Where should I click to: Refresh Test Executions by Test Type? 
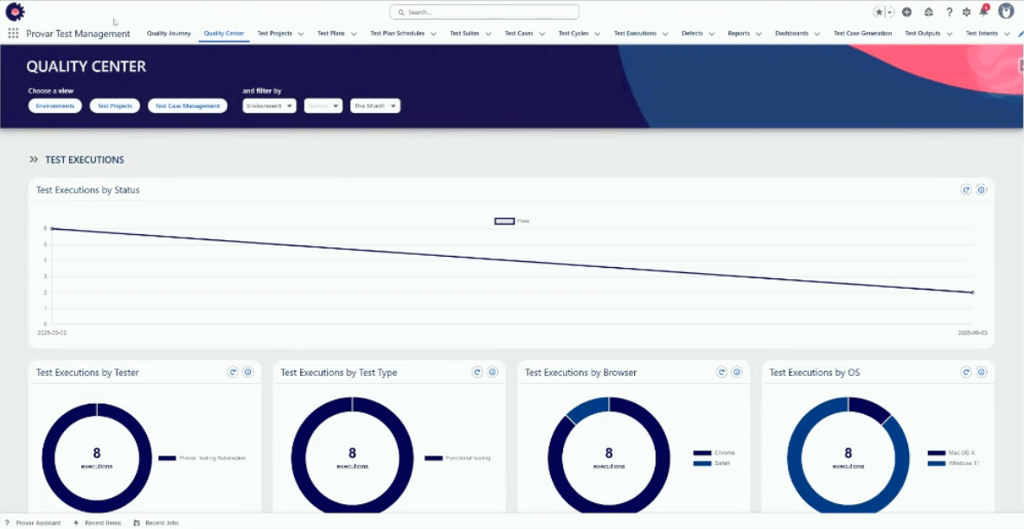[477, 372]
